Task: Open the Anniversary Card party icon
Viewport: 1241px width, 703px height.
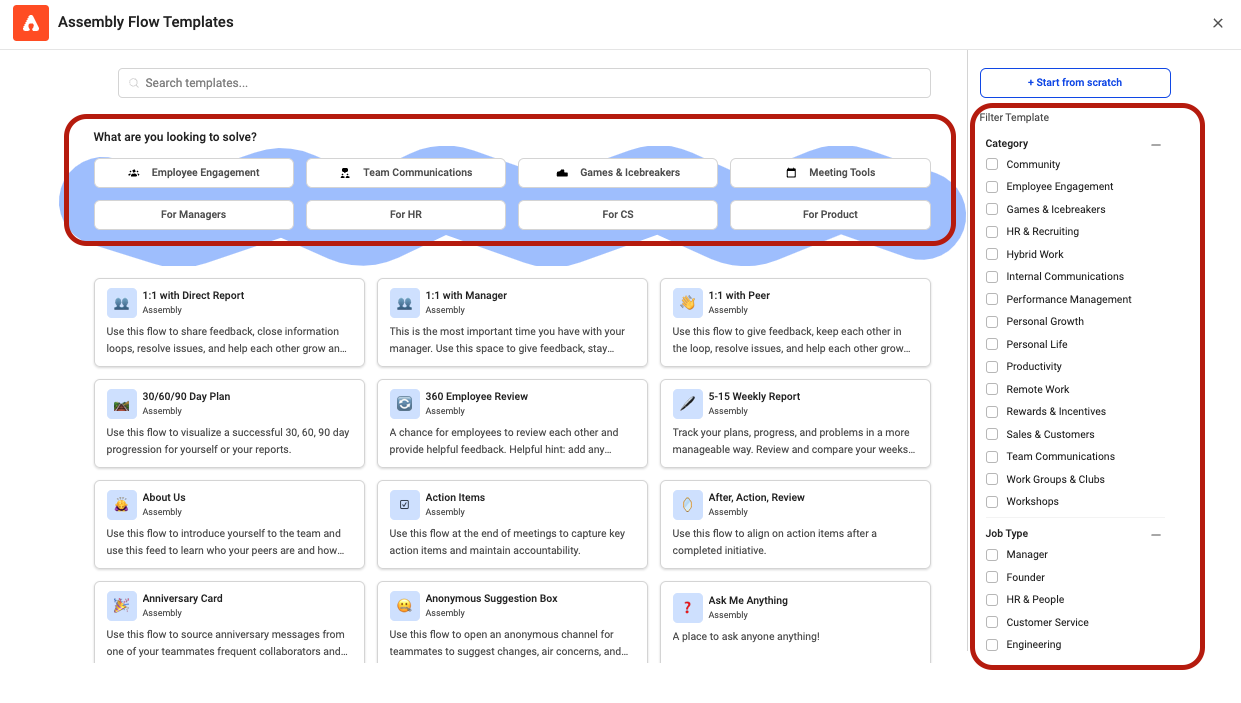Action: pyautogui.click(x=122, y=605)
